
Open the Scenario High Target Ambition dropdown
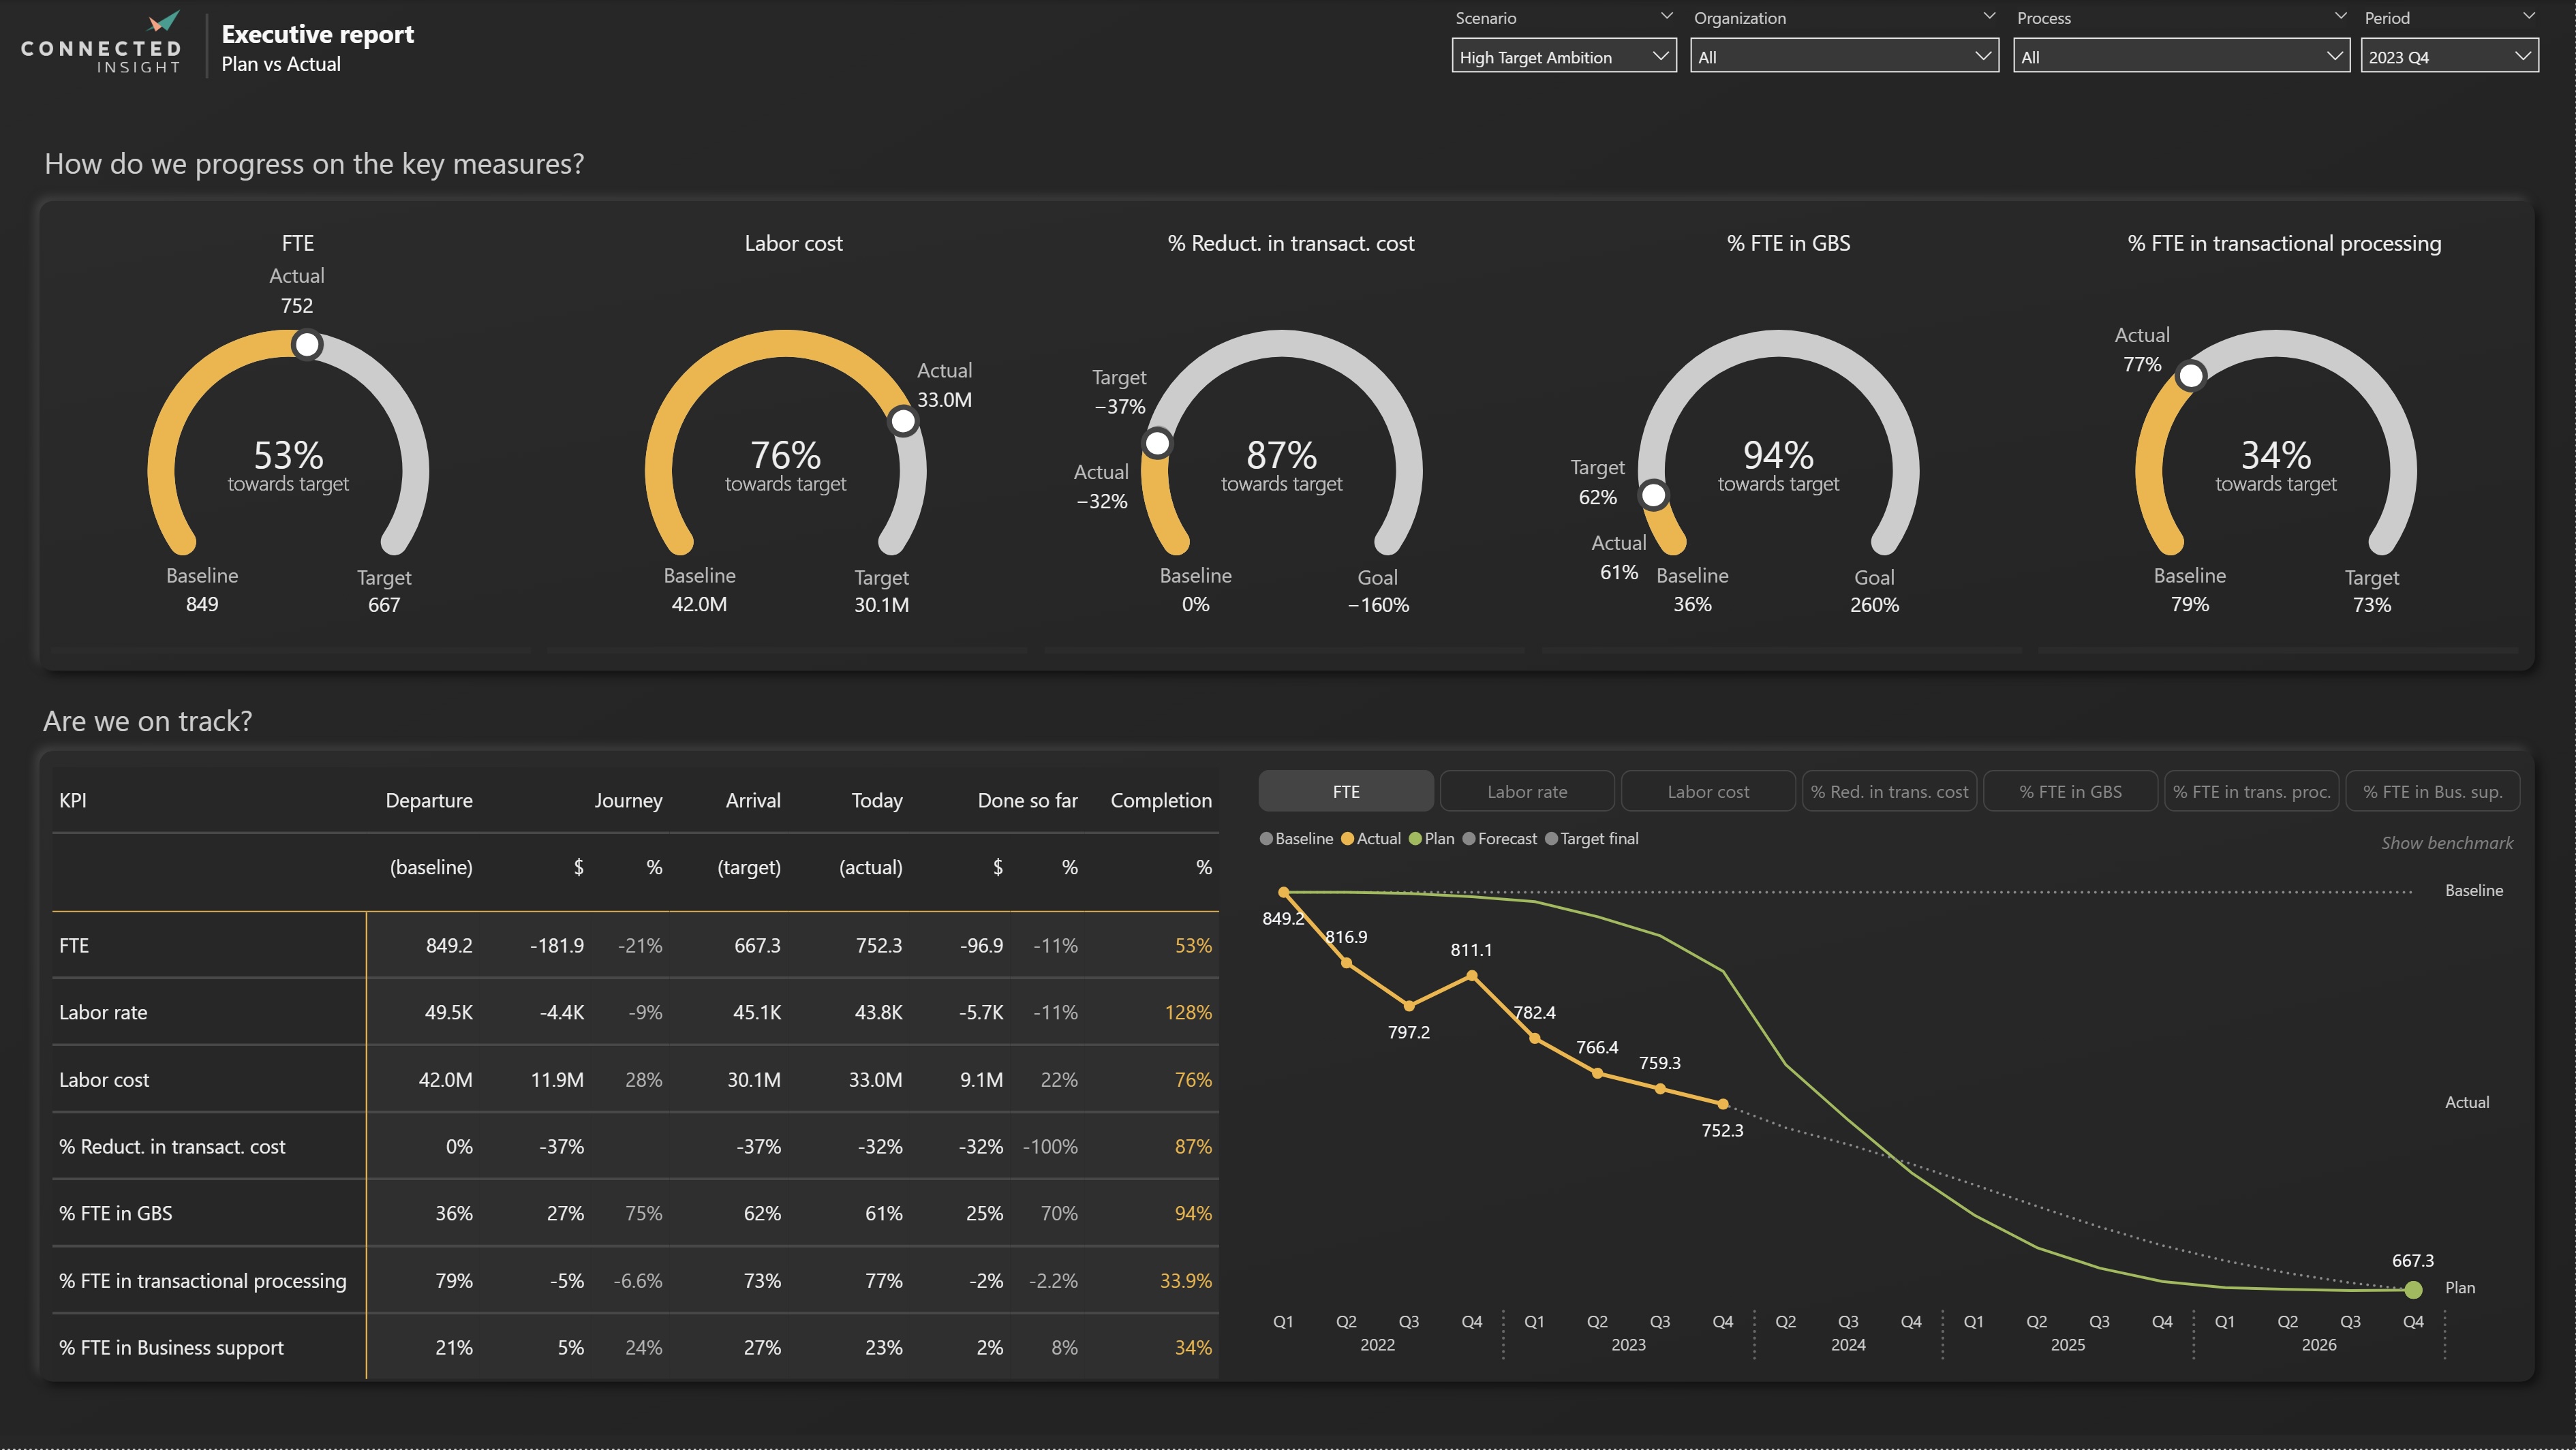[1563, 57]
